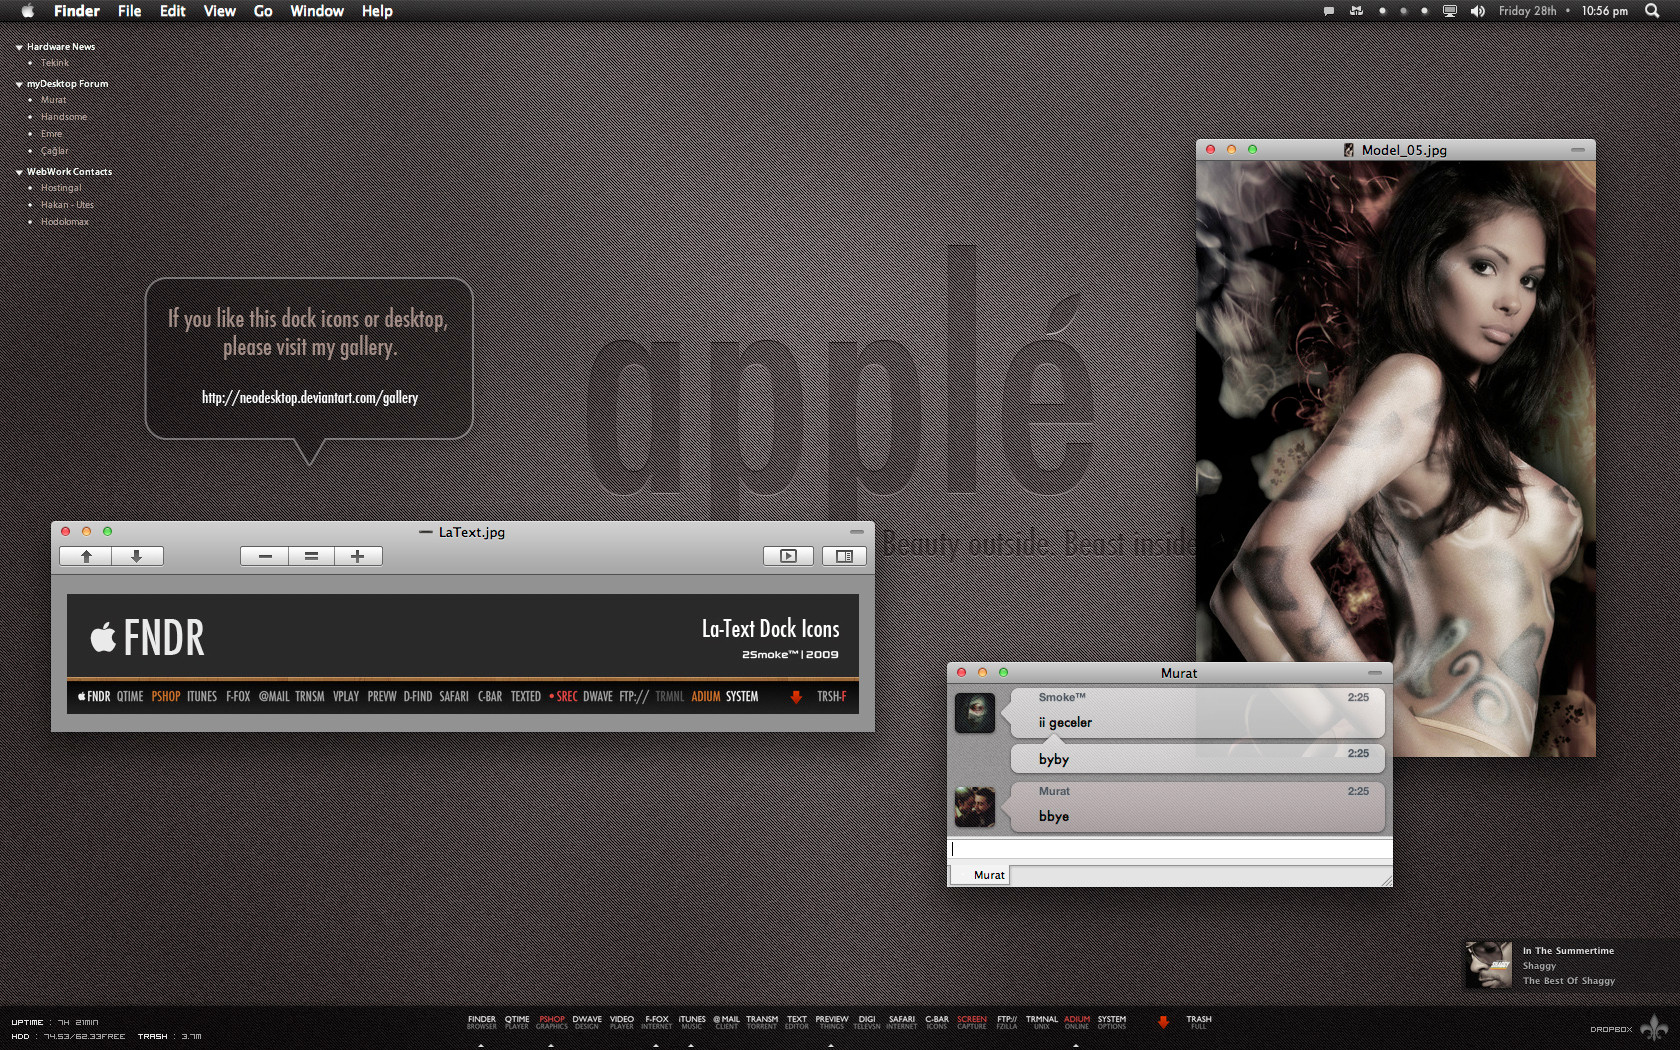Click Smoke's avatar in the chat window
The height and width of the screenshot is (1050, 1680).
click(975, 713)
